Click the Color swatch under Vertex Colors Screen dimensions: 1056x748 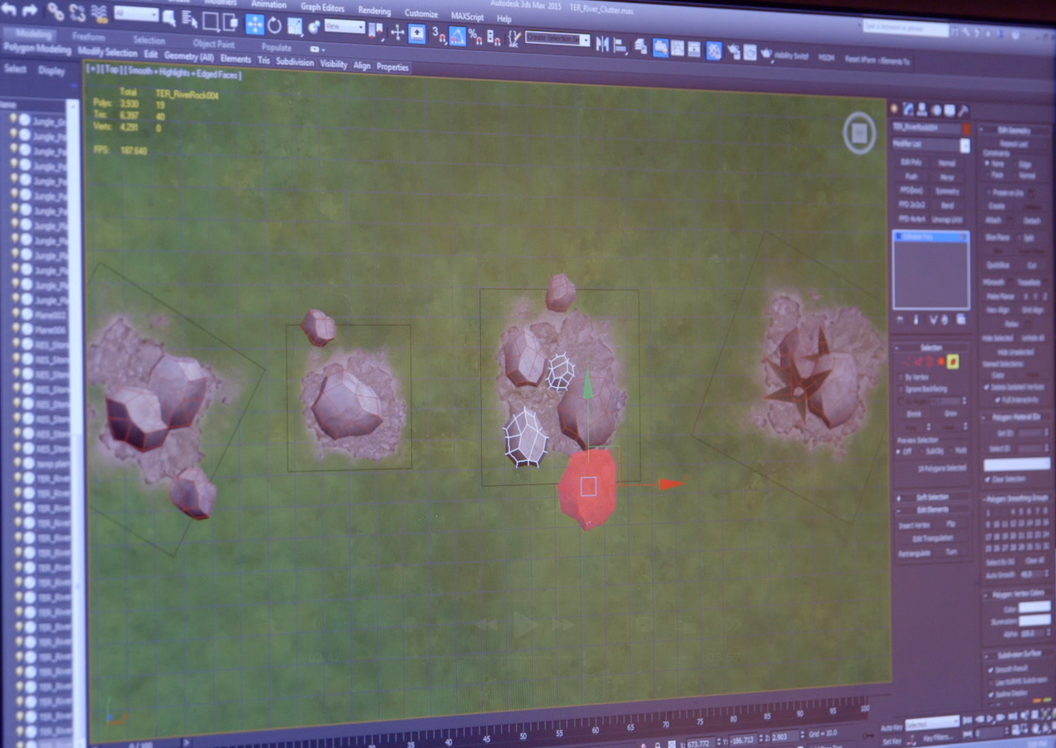pos(1033,607)
